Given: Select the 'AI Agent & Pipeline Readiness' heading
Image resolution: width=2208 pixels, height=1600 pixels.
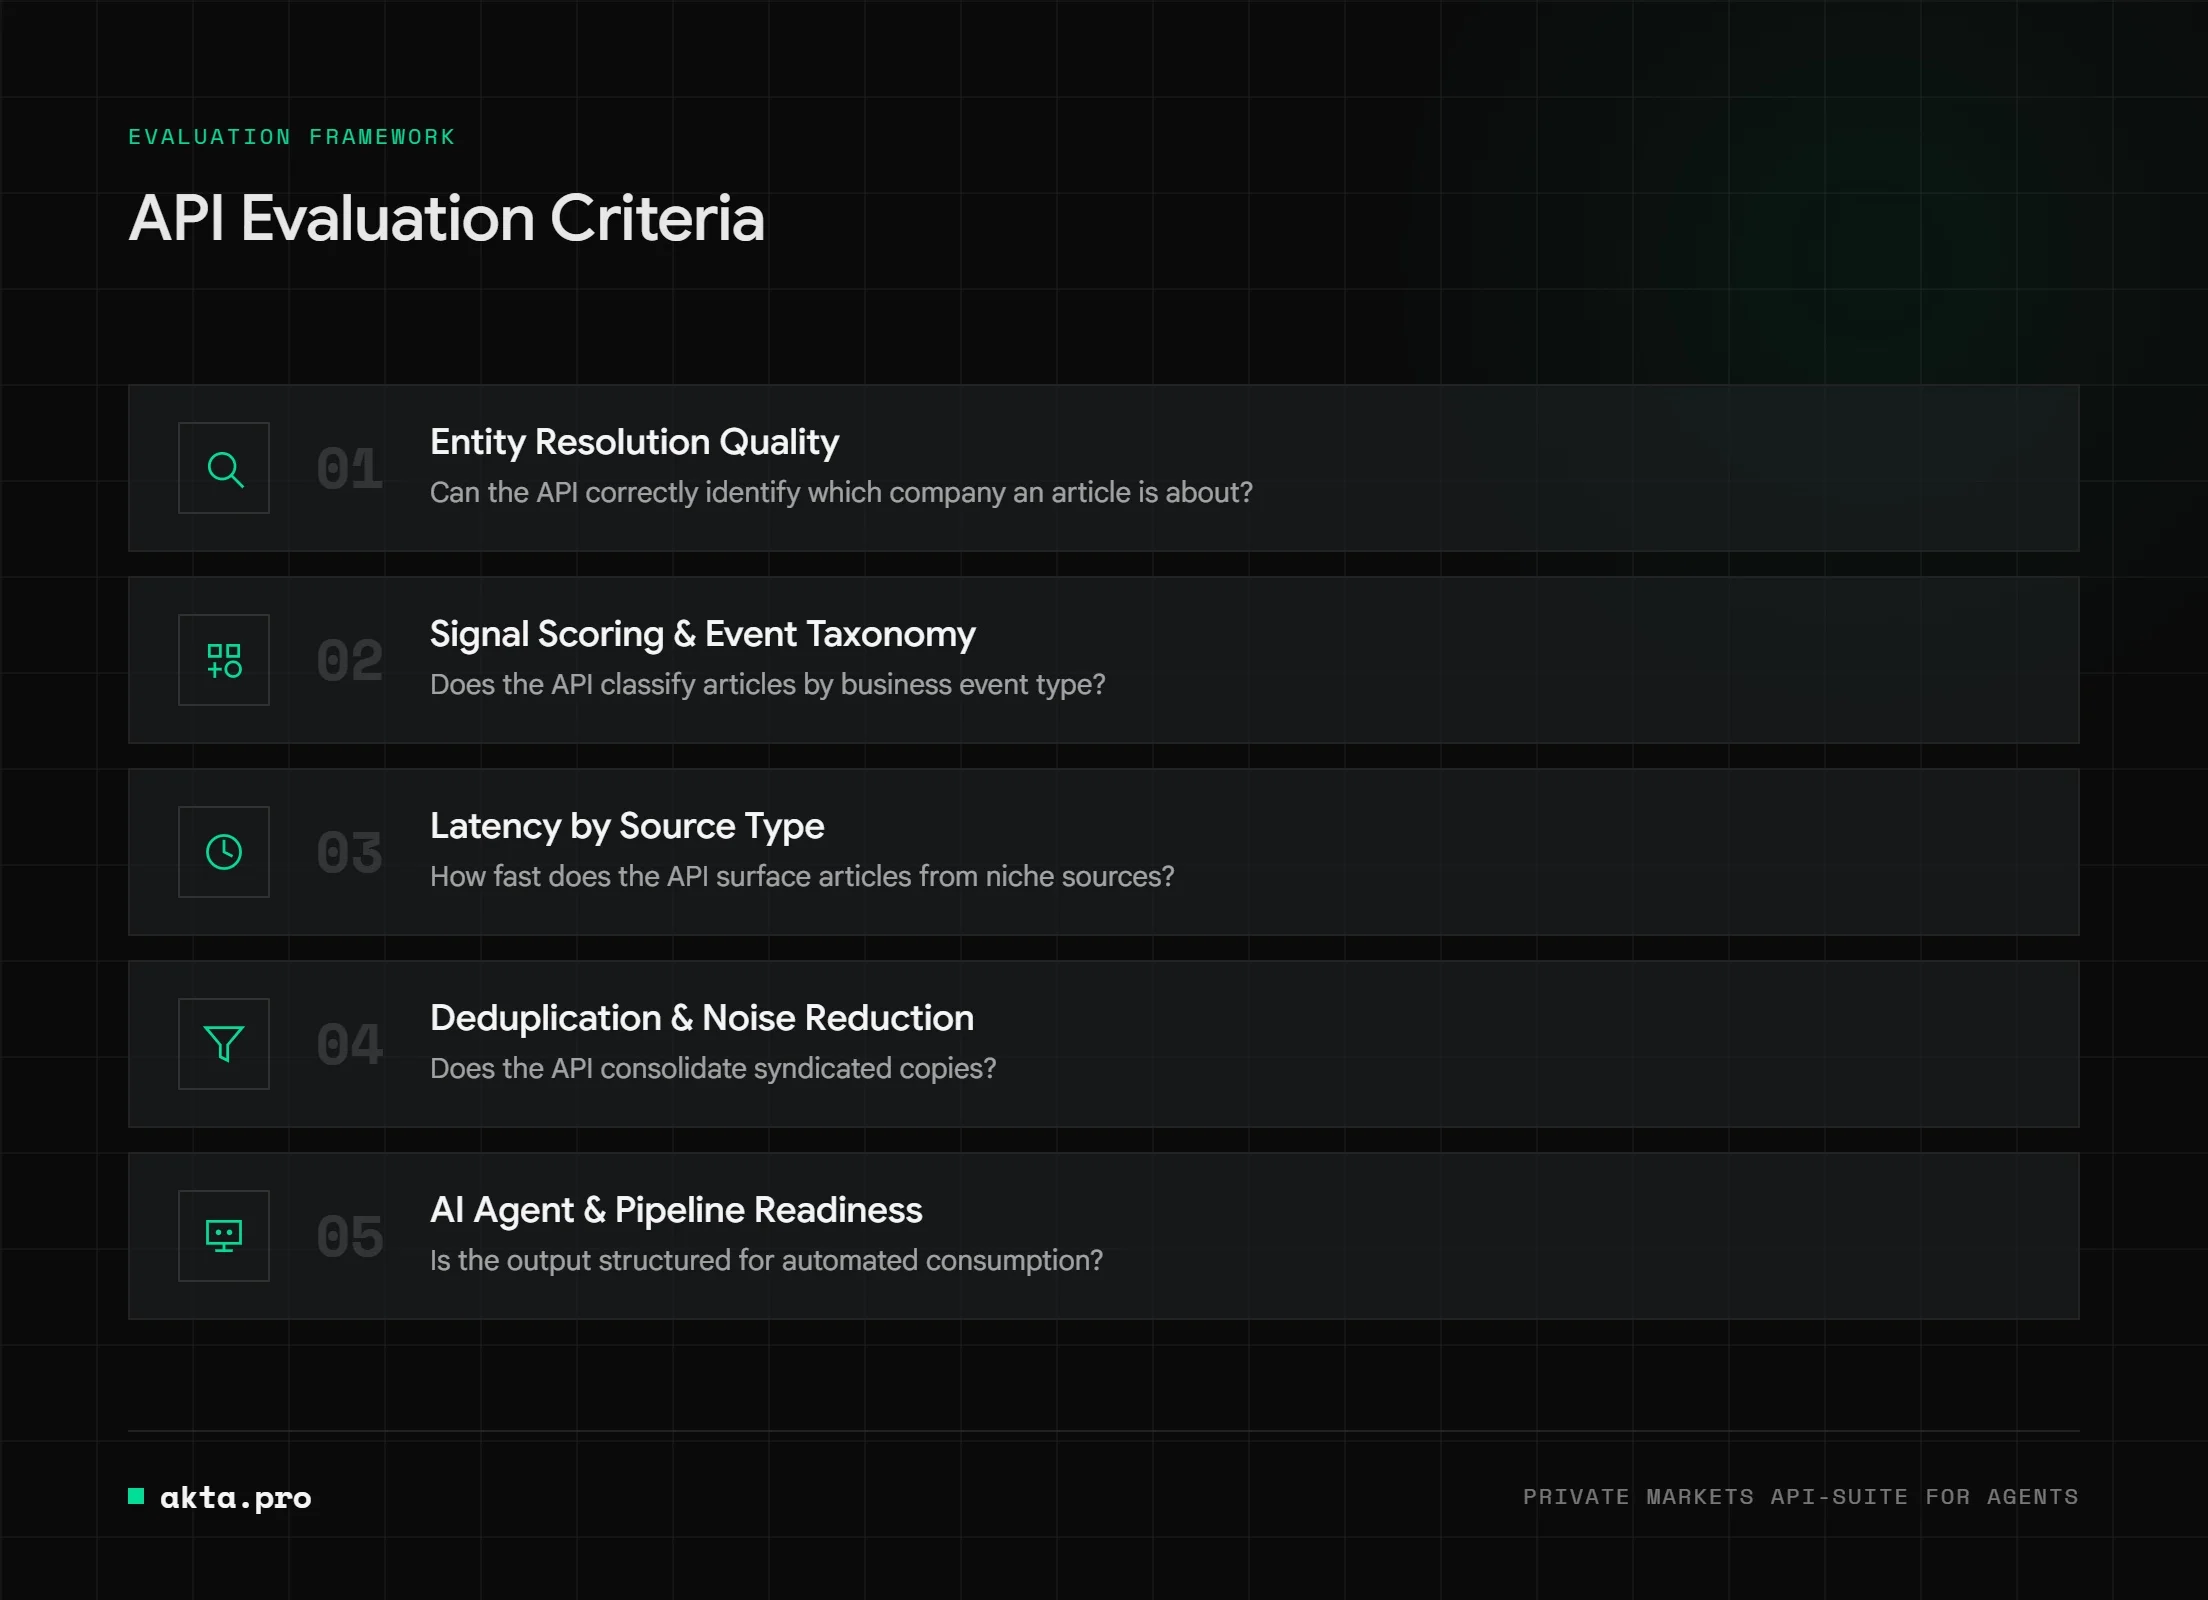Looking at the screenshot, I should pos(676,1210).
